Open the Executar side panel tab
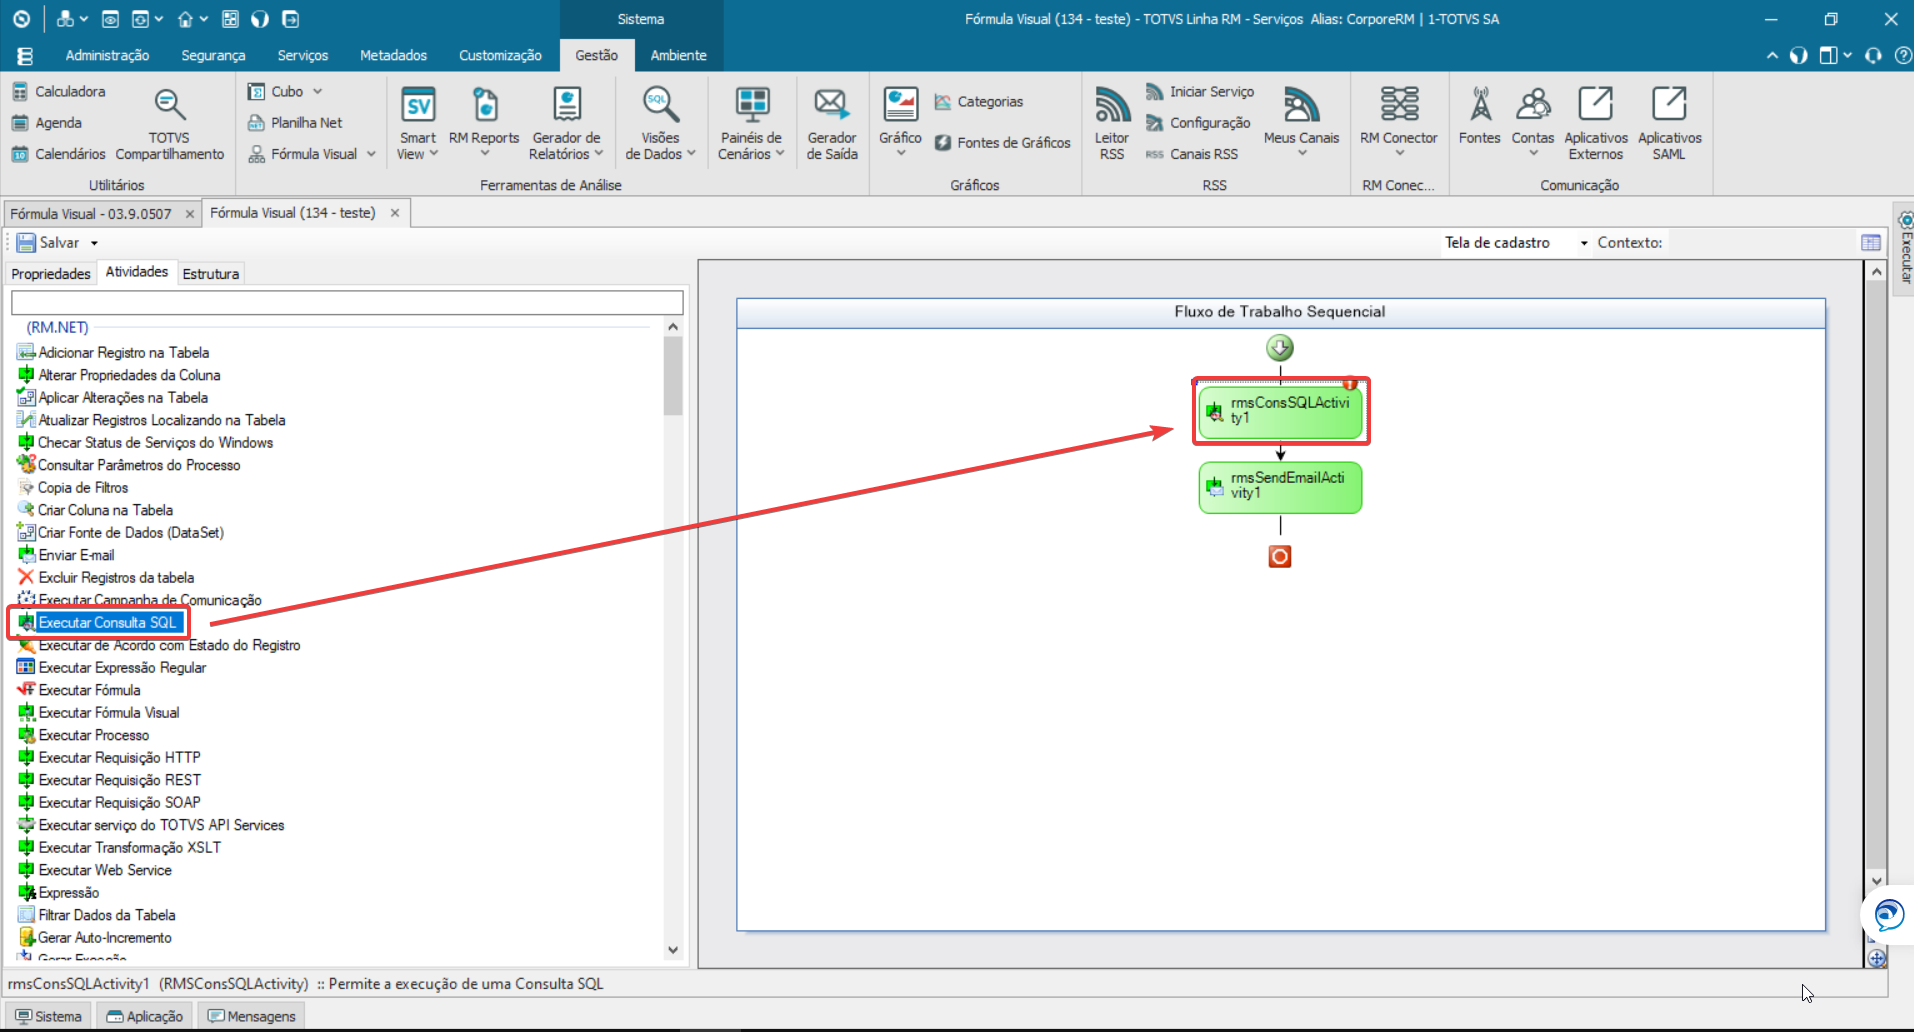The image size is (1914, 1032). tap(1904, 248)
